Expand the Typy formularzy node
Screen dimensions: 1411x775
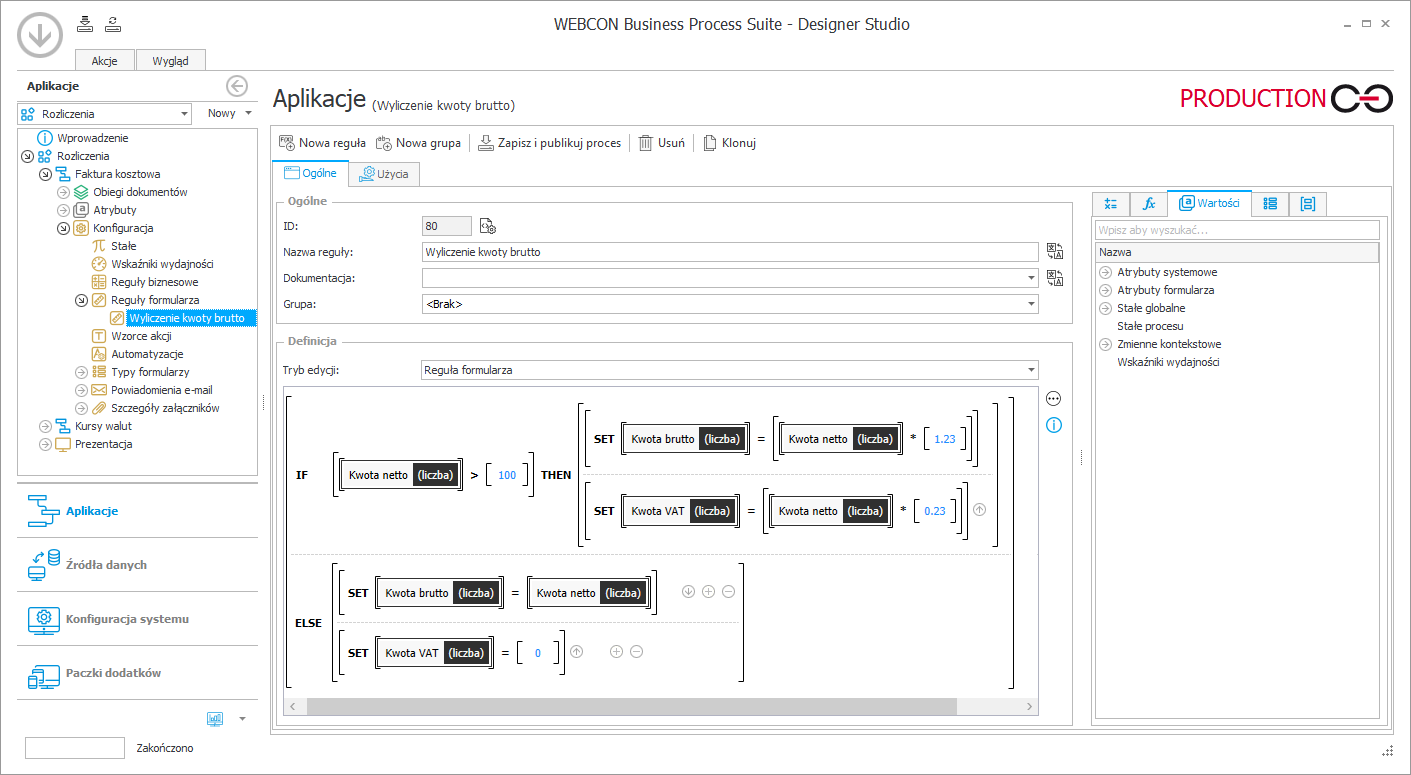[80, 372]
